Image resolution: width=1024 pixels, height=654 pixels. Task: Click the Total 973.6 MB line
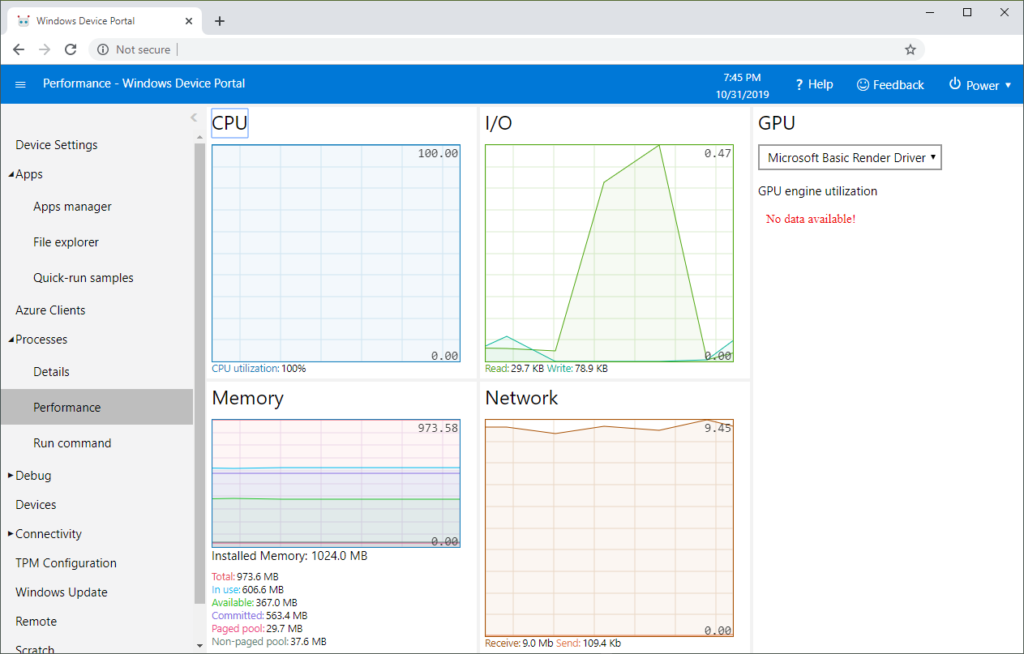tap(245, 577)
